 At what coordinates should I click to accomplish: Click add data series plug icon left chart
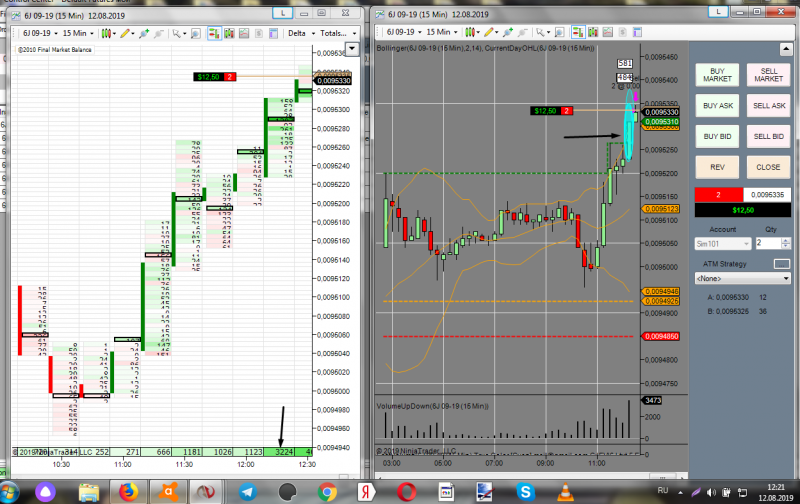144,34
